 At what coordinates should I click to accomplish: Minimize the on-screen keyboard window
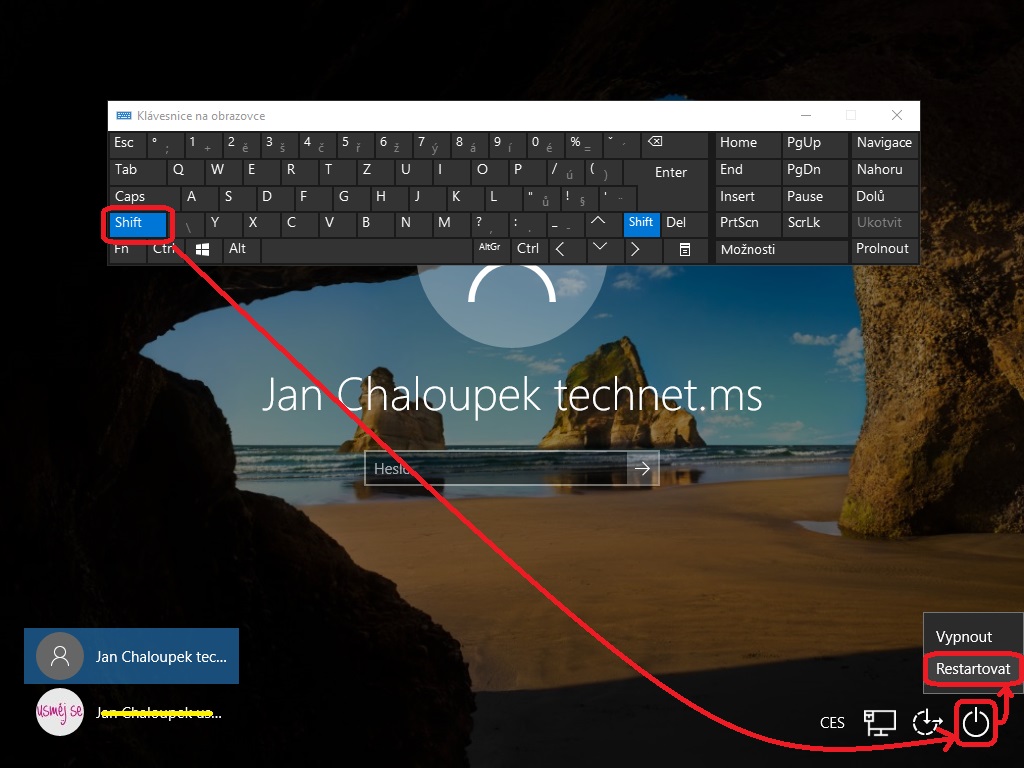(806, 115)
